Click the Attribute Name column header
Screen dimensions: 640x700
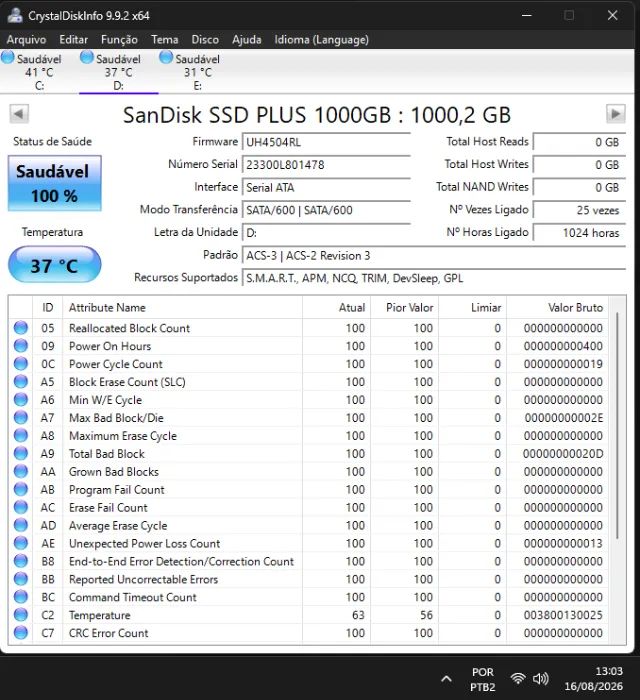[183, 308]
